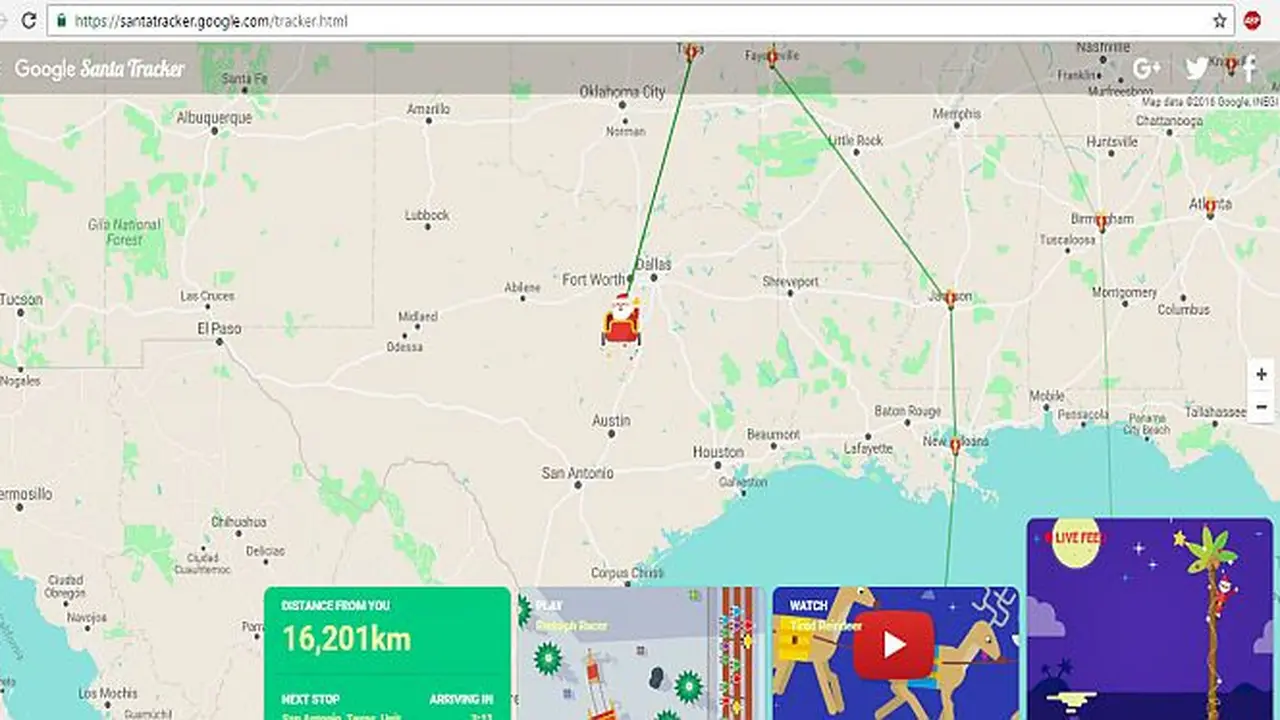1280x720 pixels.
Task: Click the Watch label on video card
Action: pos(809,605)
